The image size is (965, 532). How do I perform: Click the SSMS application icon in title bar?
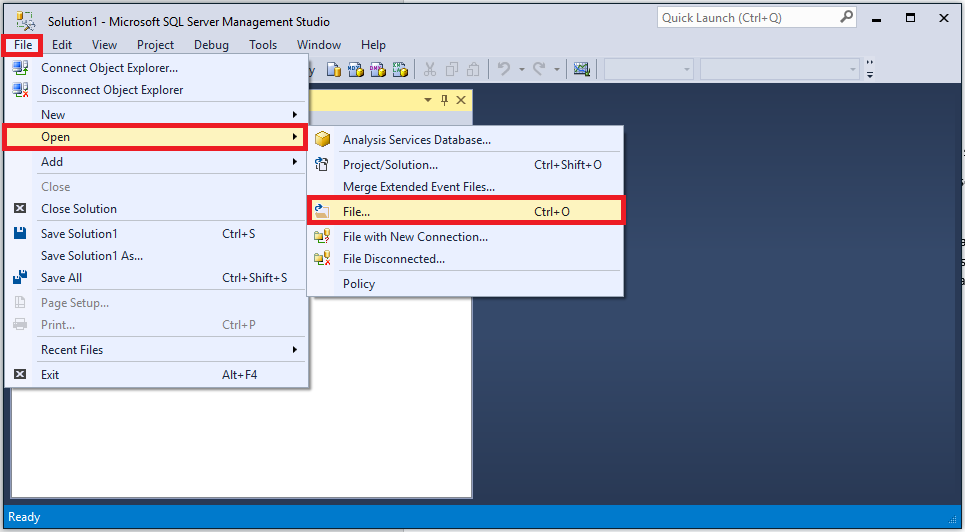pos(26,20)
